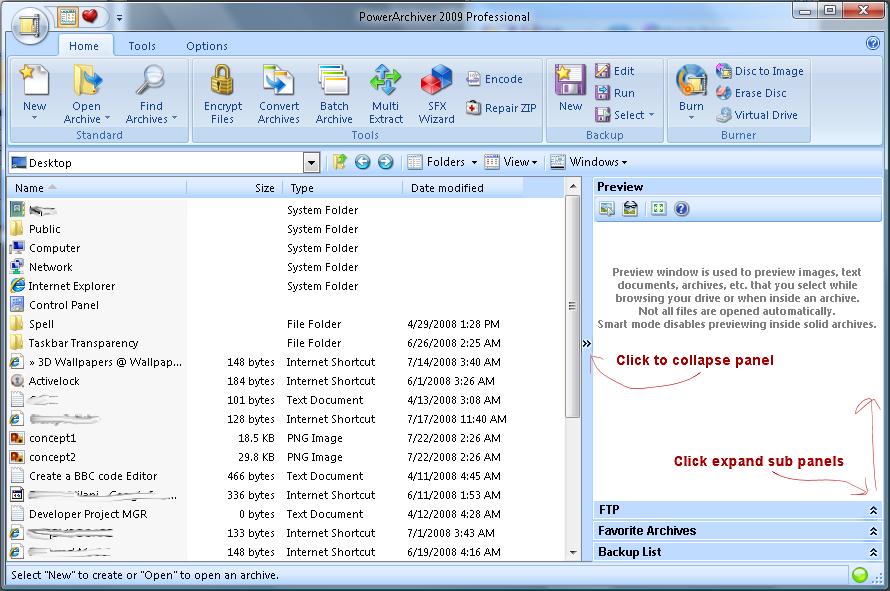Select the Public folder

click(45, 229)
